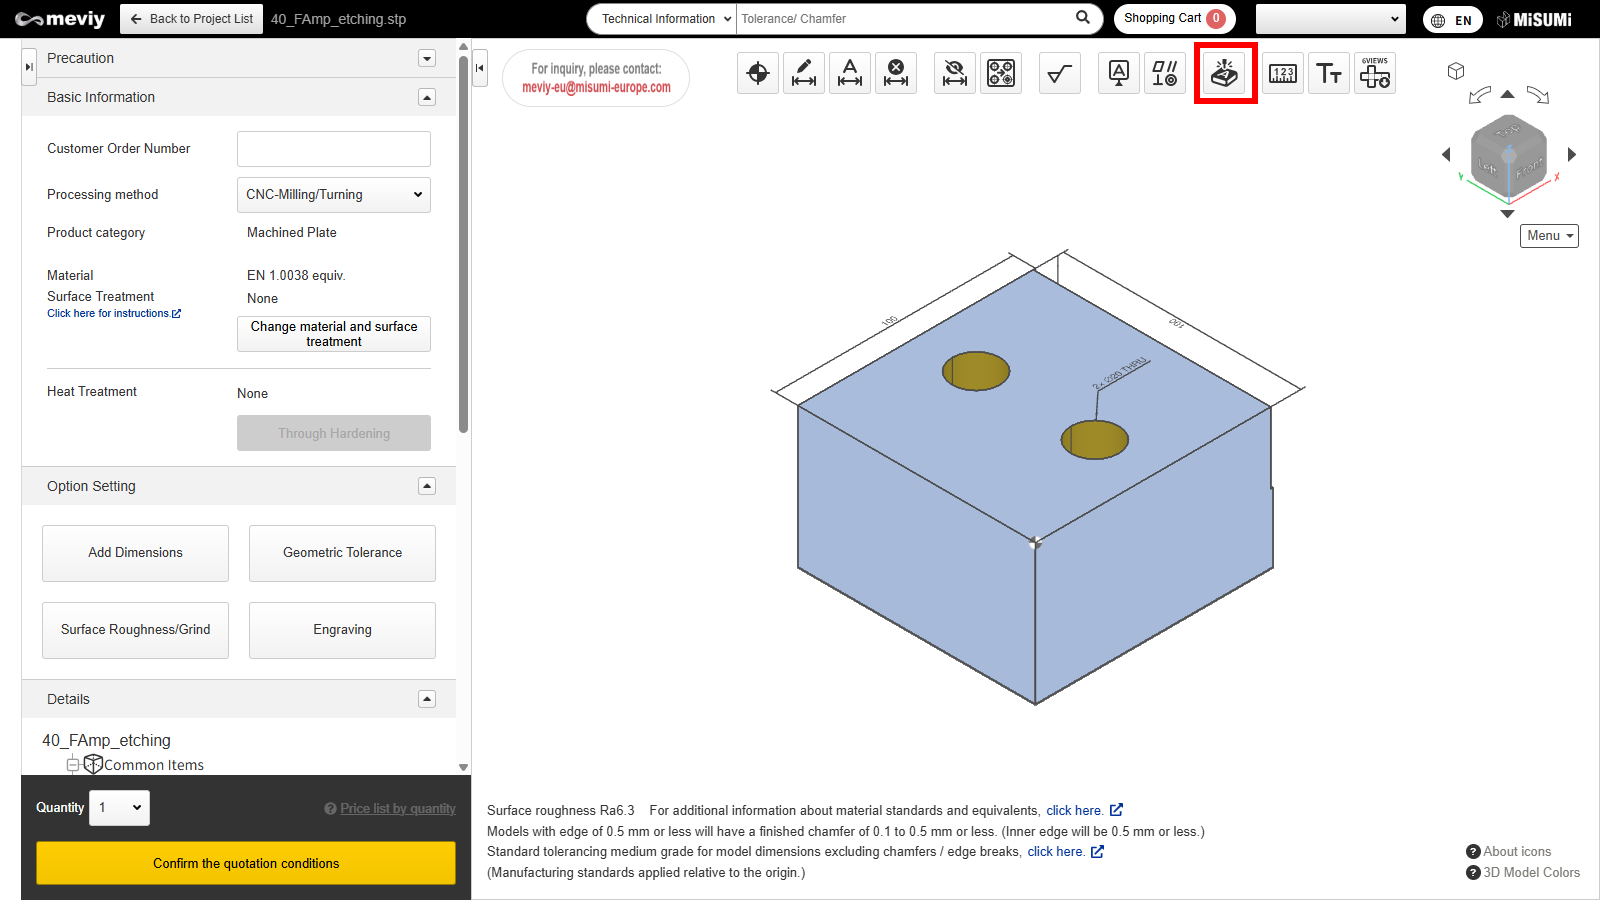This screenshot has height=900, width=1600.
Task: Open the Processing method dropdown
Action: point(334,195)
